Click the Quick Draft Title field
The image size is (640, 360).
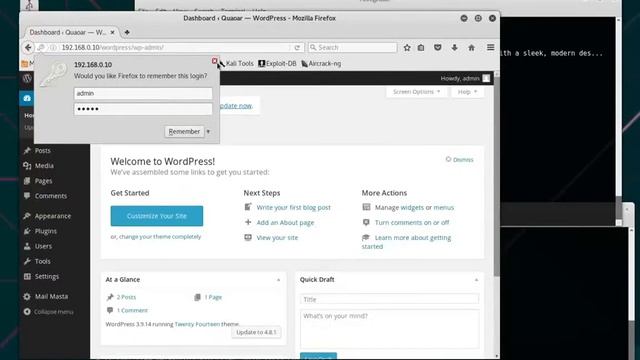389,299
